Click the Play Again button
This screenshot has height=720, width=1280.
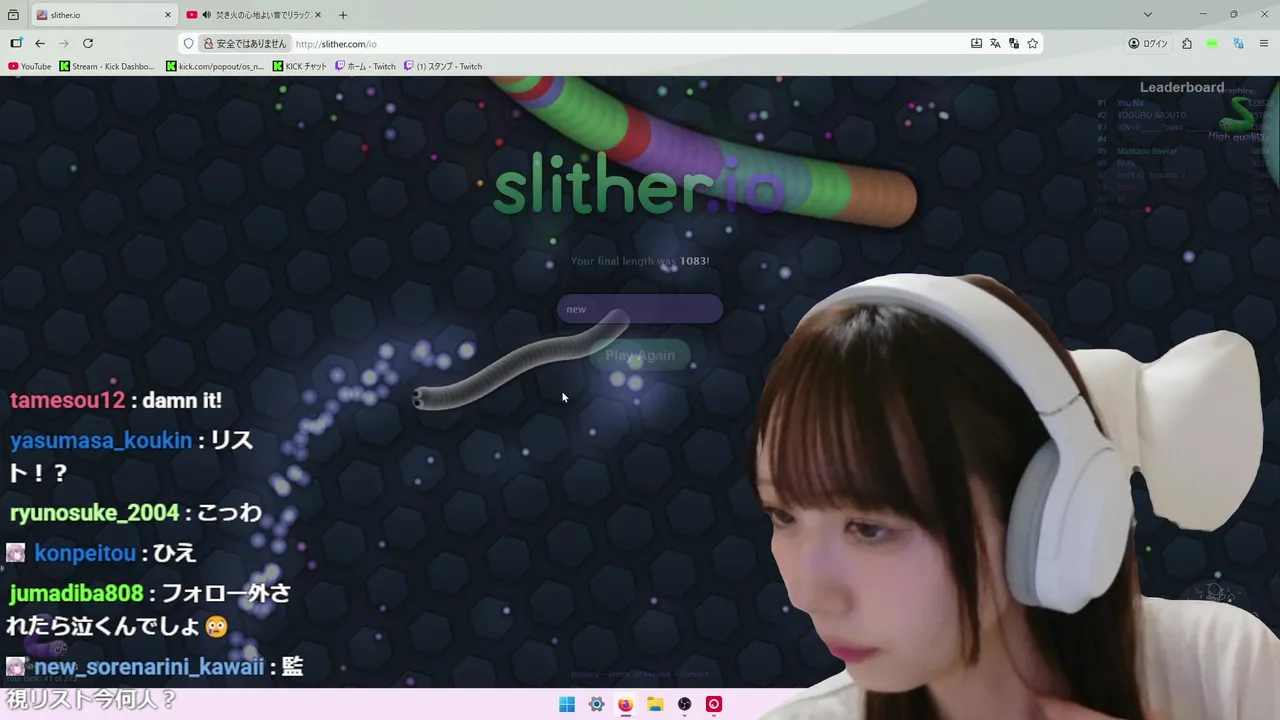pos(640,355)
